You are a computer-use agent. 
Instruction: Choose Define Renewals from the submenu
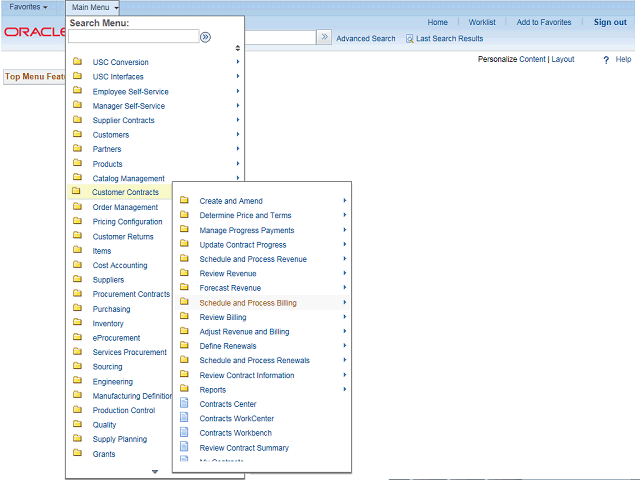pos(229,346)
